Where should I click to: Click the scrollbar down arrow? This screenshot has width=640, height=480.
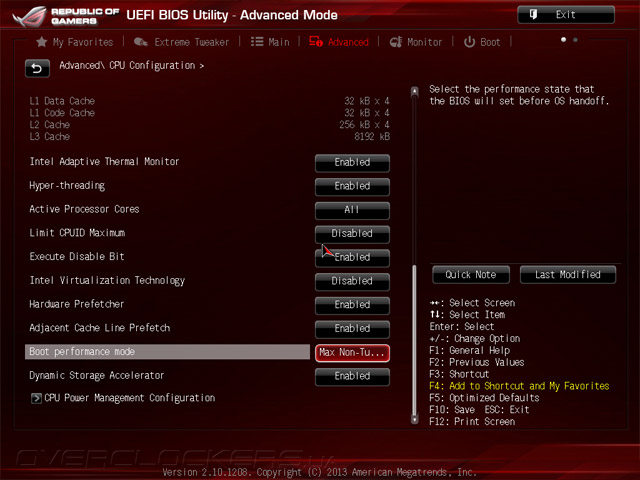coord(415,420)
